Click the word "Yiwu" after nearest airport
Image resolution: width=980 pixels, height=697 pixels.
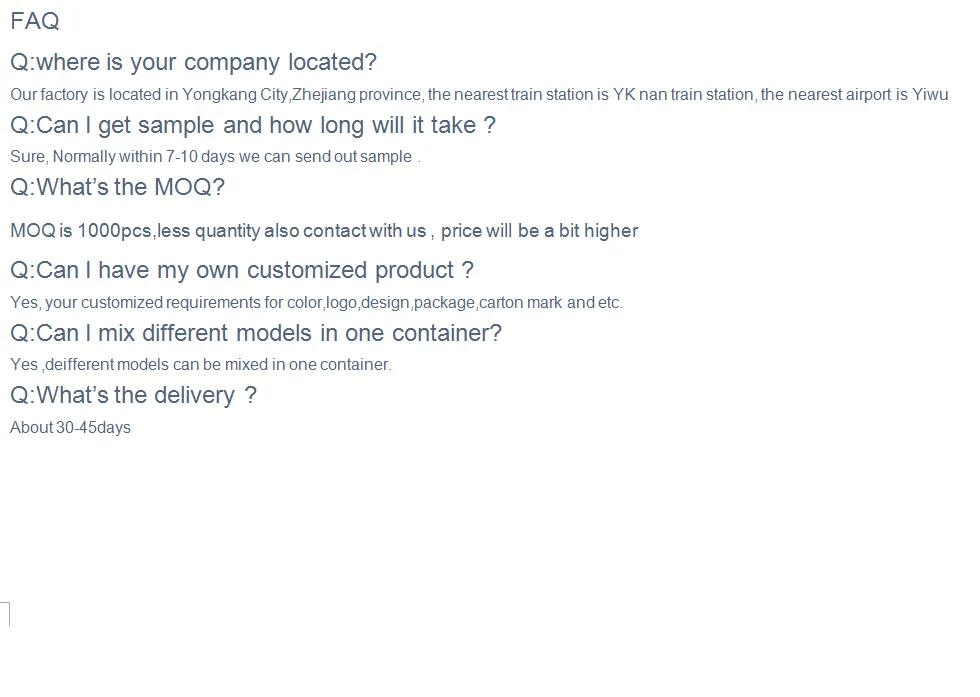929,95
